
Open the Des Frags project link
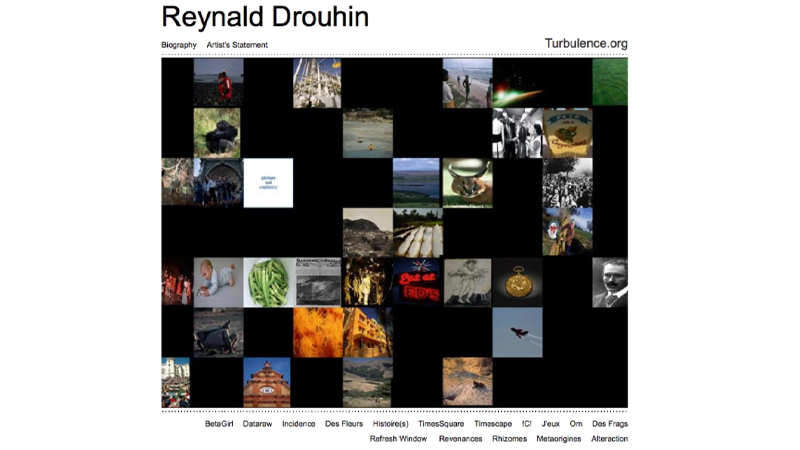(610, 423)
